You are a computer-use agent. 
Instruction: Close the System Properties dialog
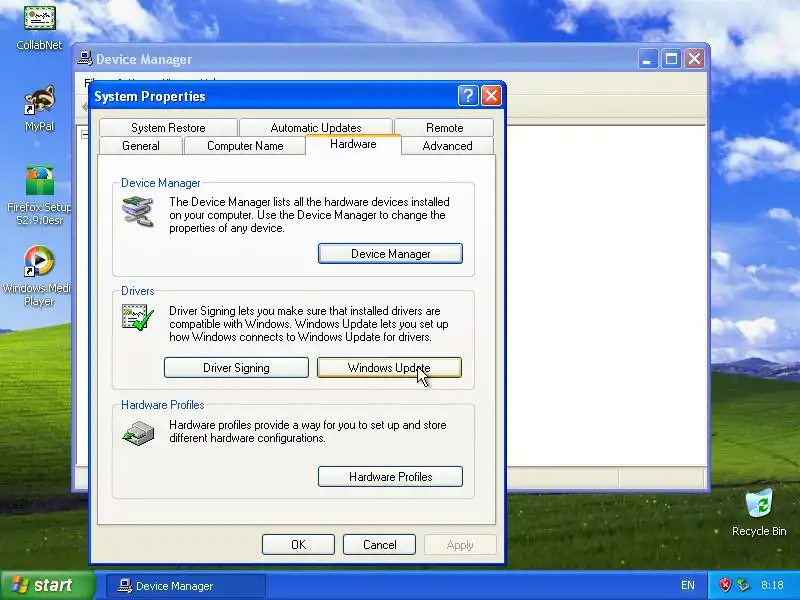point(491,95)
